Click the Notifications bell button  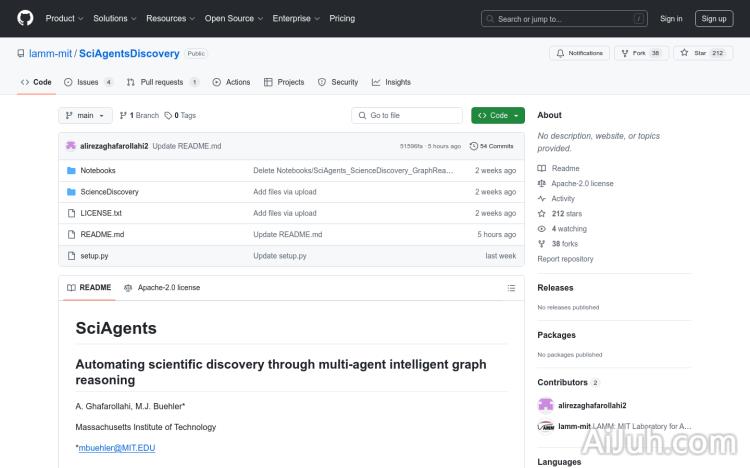(x=579, y=53)
